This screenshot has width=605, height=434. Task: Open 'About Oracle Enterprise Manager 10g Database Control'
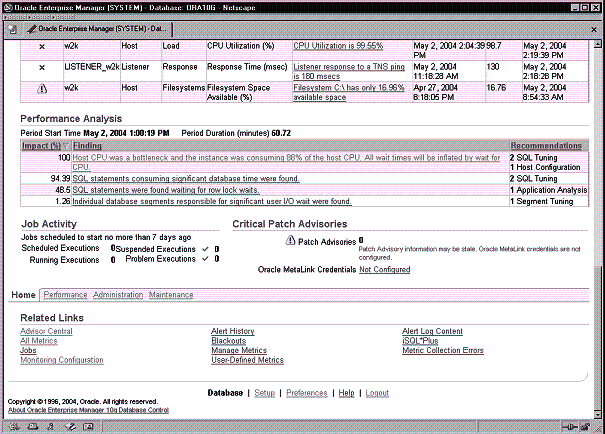[x=88, y=410]
